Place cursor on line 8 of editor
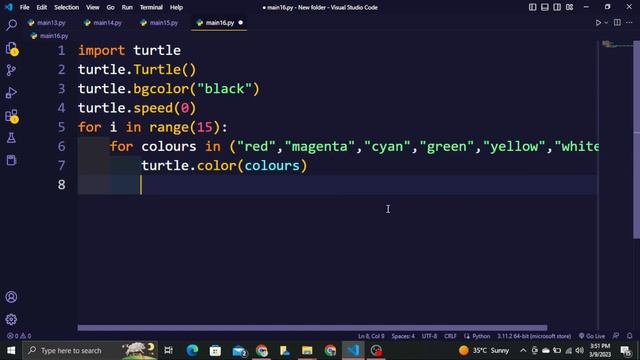Image resolution: width=640 pixels, height=360 pixels. [x=338, y=184]
